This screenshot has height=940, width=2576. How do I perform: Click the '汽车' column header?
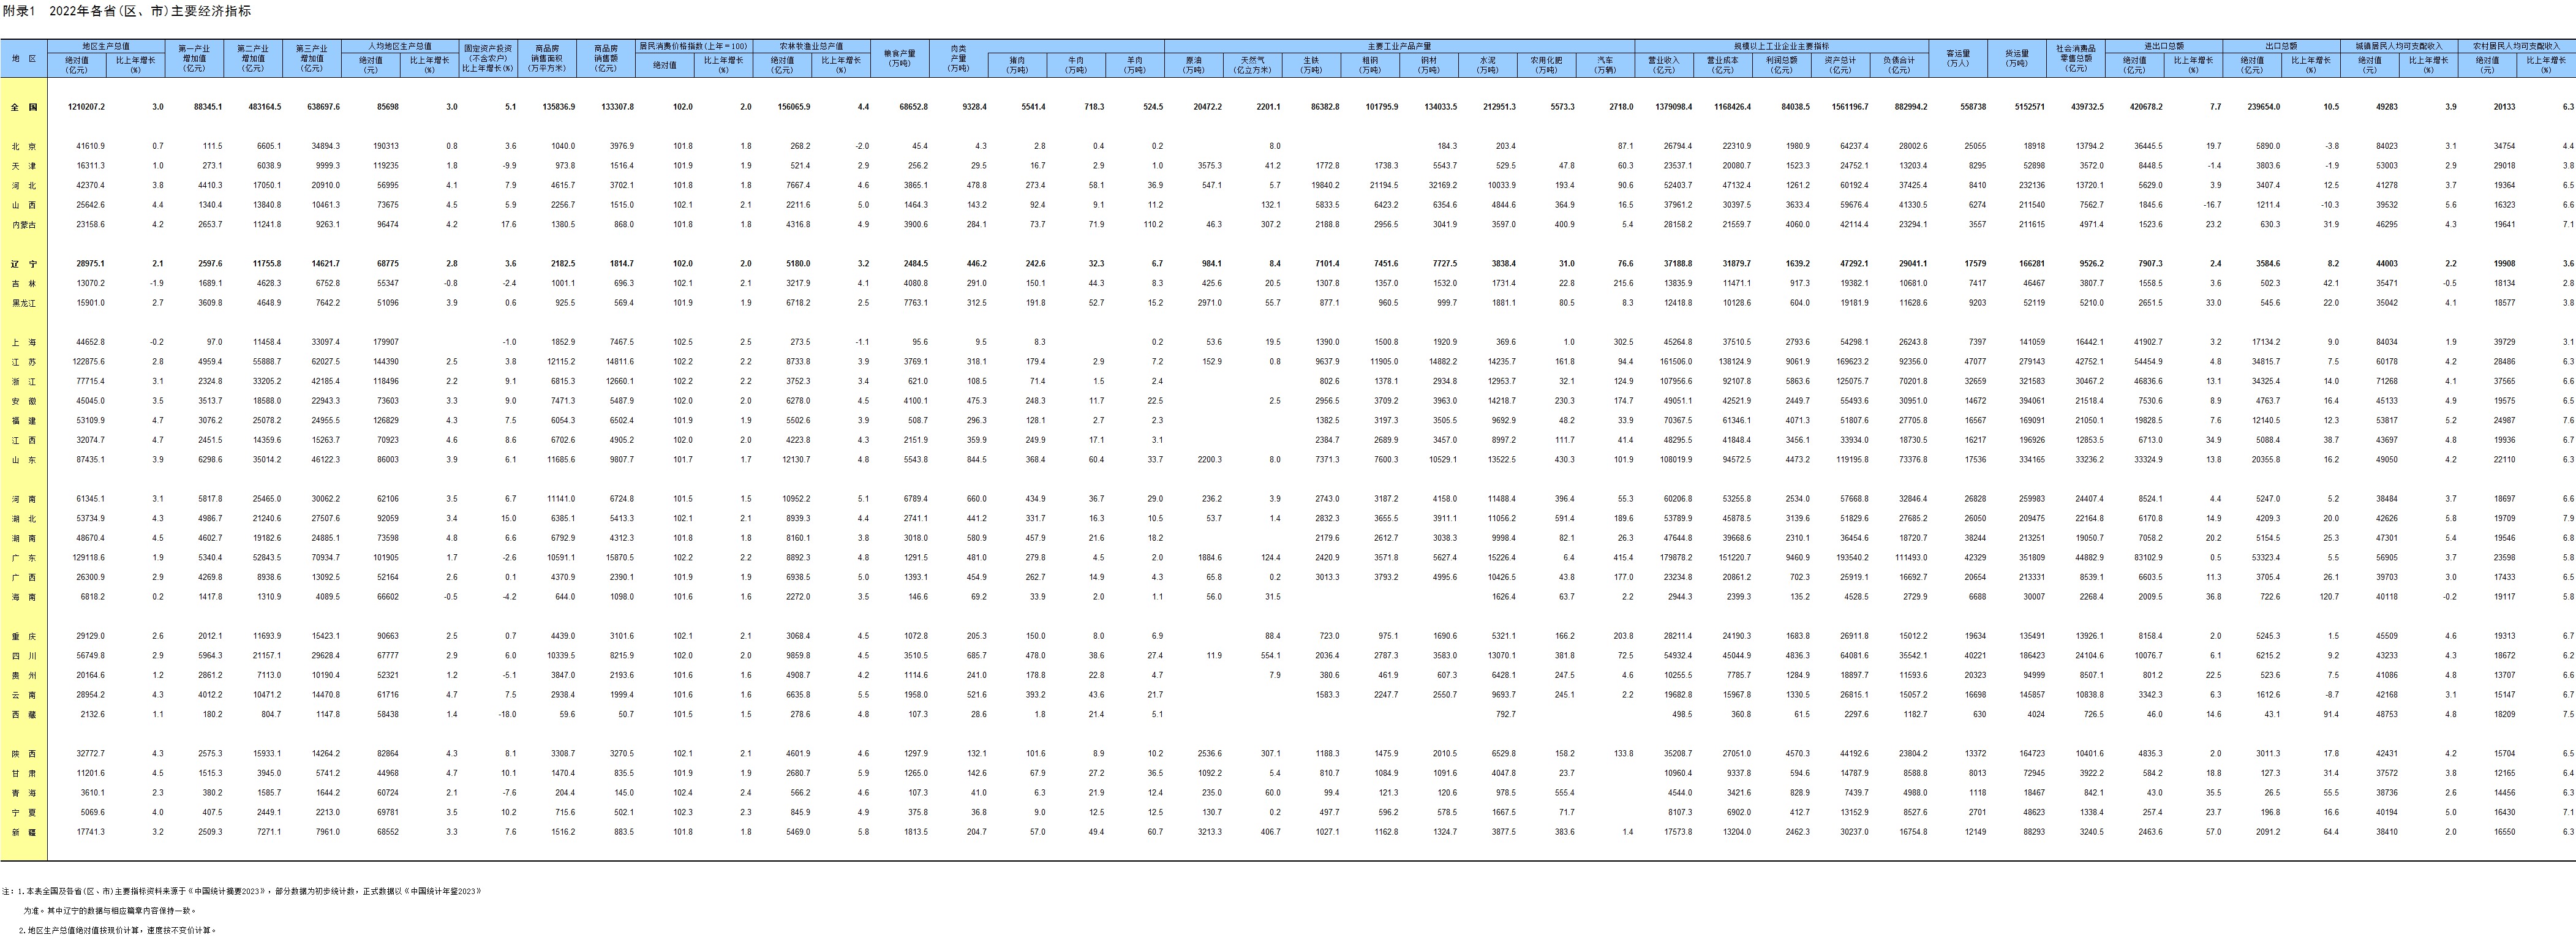tap(1606, 65)
